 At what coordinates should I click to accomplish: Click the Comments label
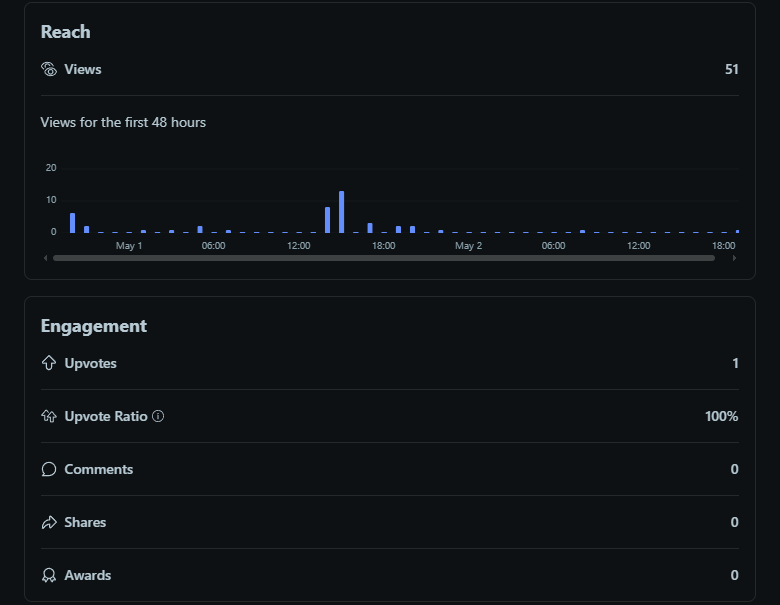click(x=98, y=469)
